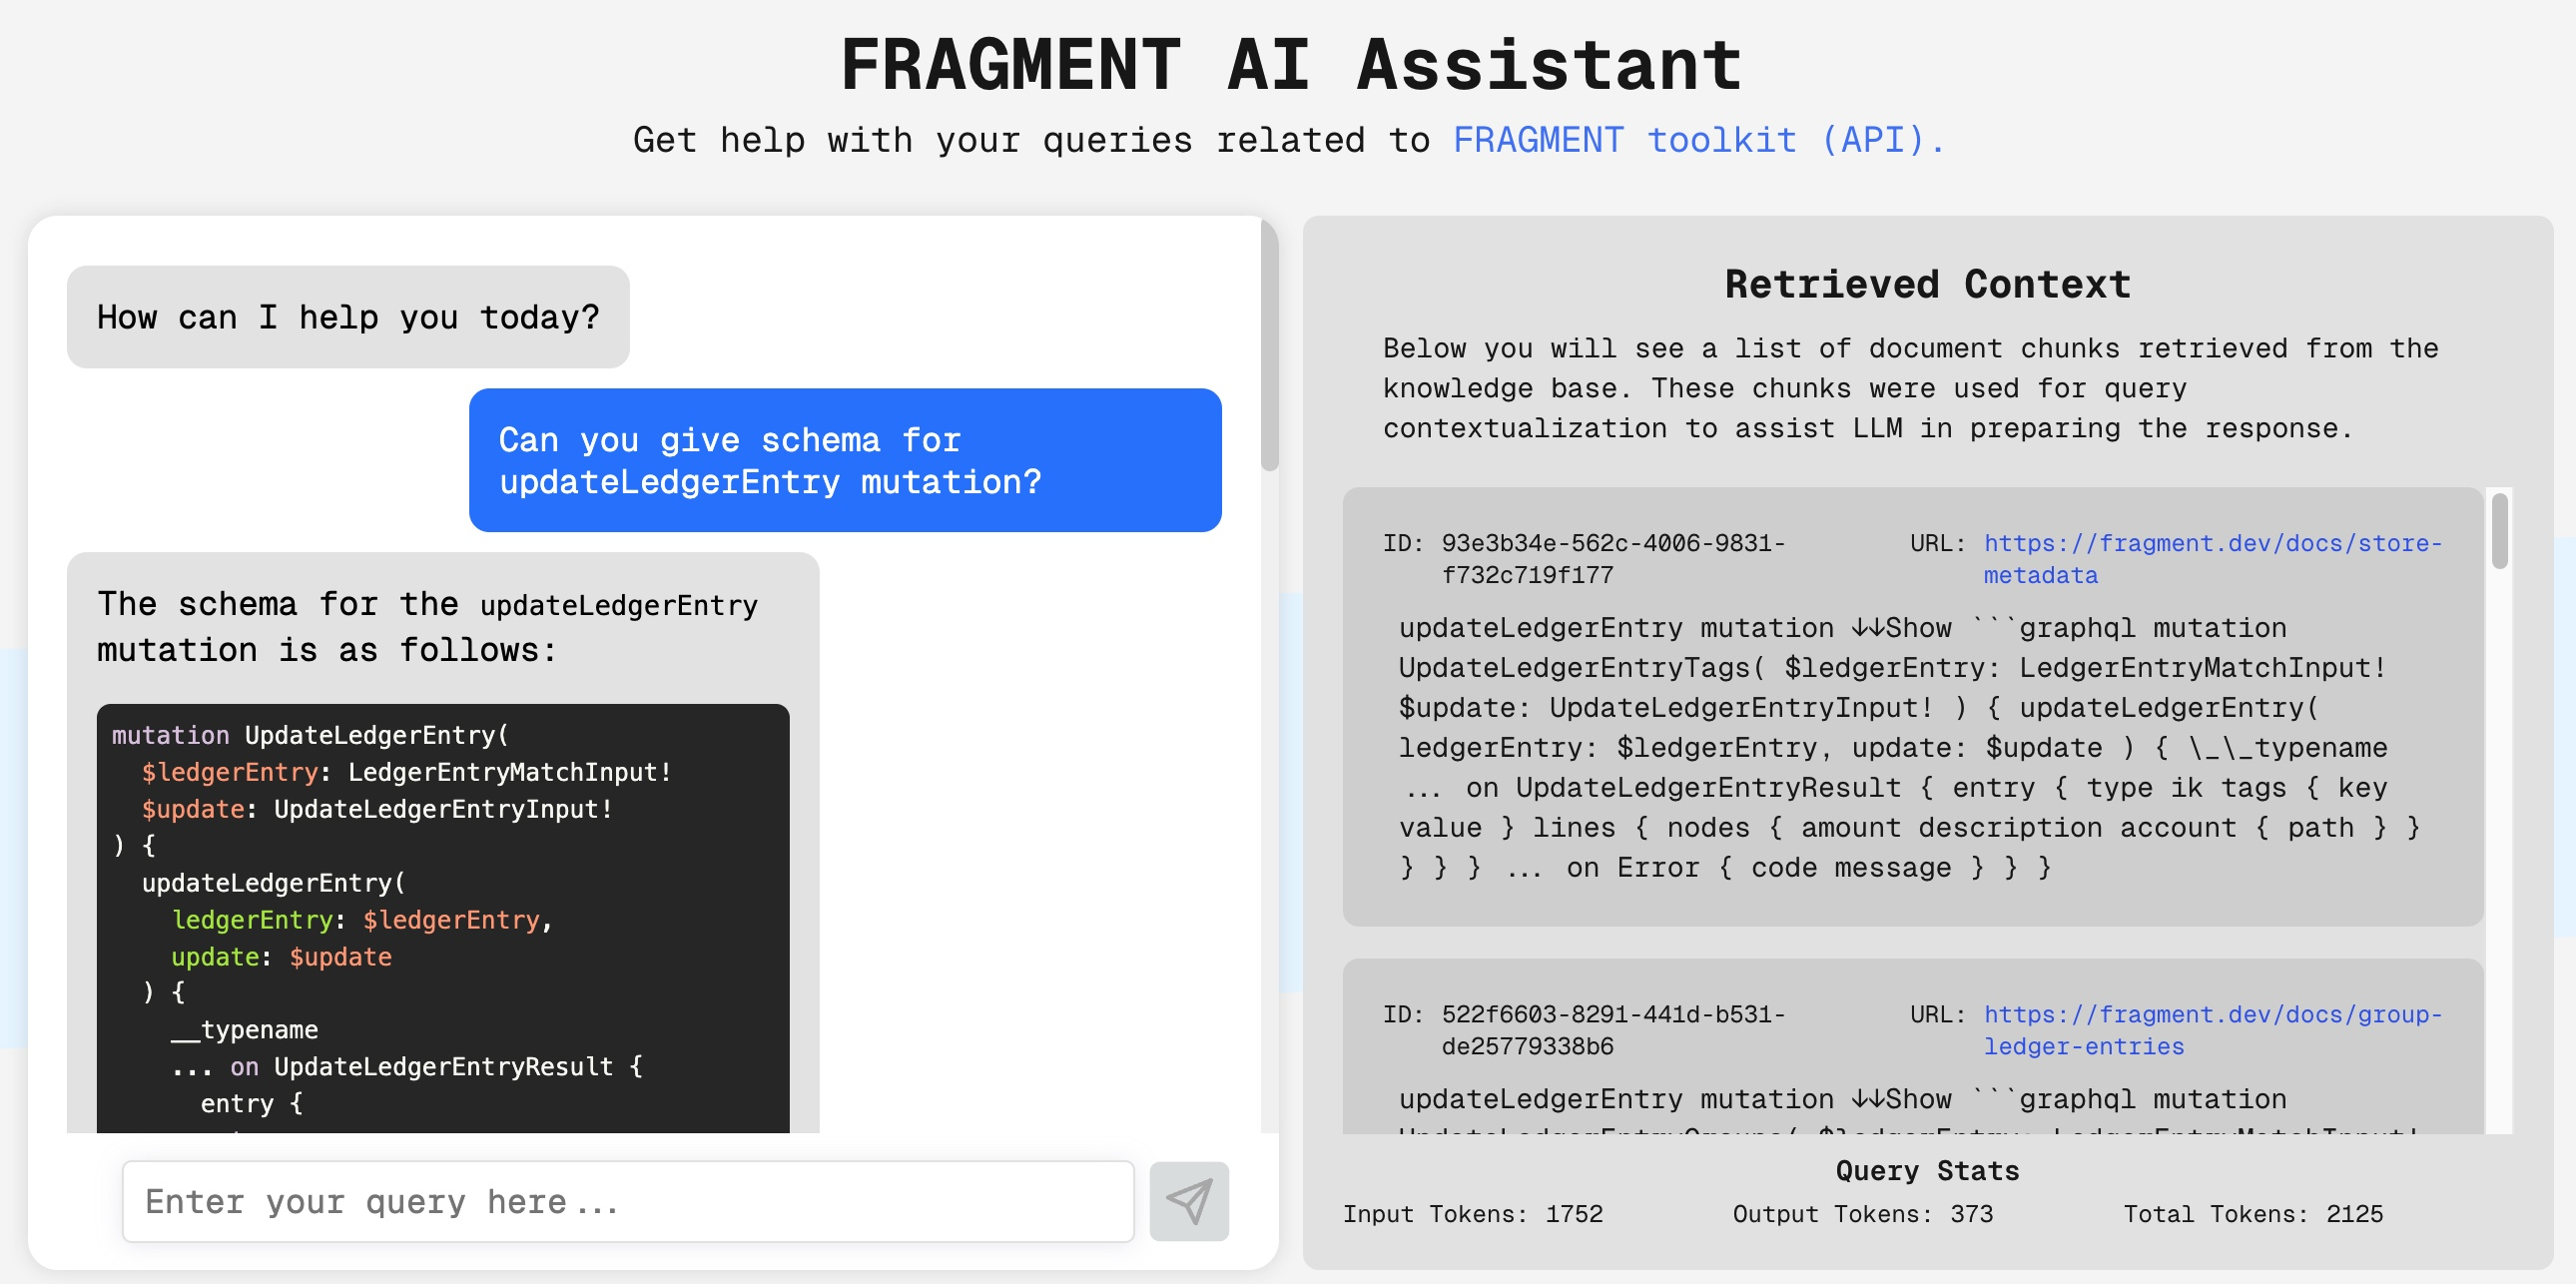Open the FRAGMENT toolkit (API) link

coord(1698,140)
